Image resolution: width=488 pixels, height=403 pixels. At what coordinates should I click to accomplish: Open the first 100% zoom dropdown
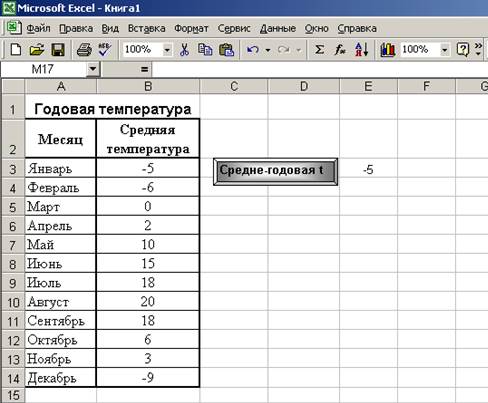click(x=167, y=50)
